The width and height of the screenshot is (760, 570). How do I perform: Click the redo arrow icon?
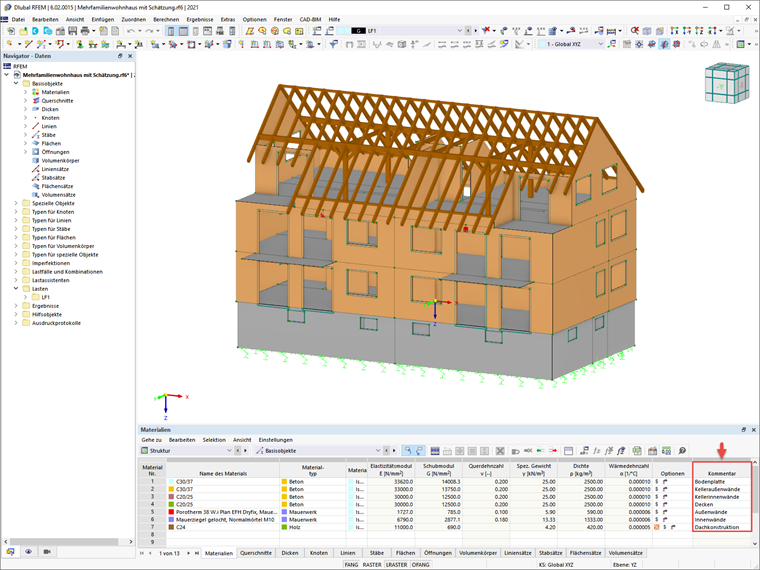[x=149, y=31]
